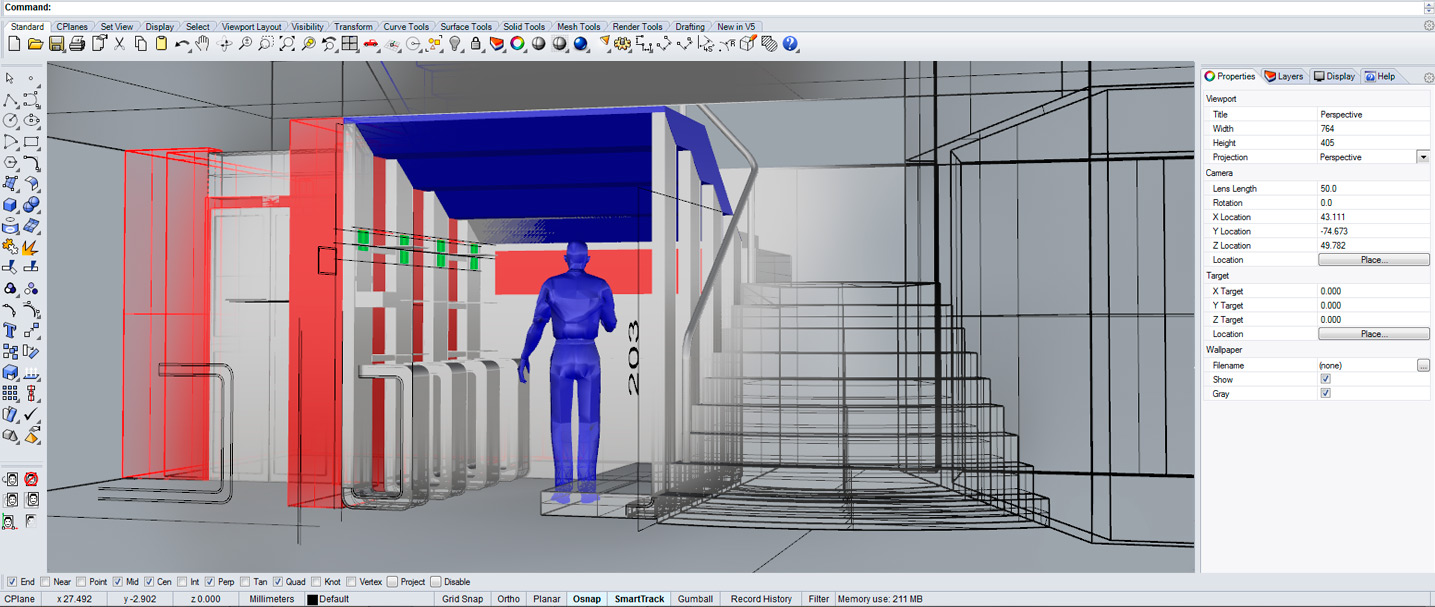This screenshot has height=607, width=1435.
Task: Toggle Grid Snap in status bar
Action: [462, 599]
